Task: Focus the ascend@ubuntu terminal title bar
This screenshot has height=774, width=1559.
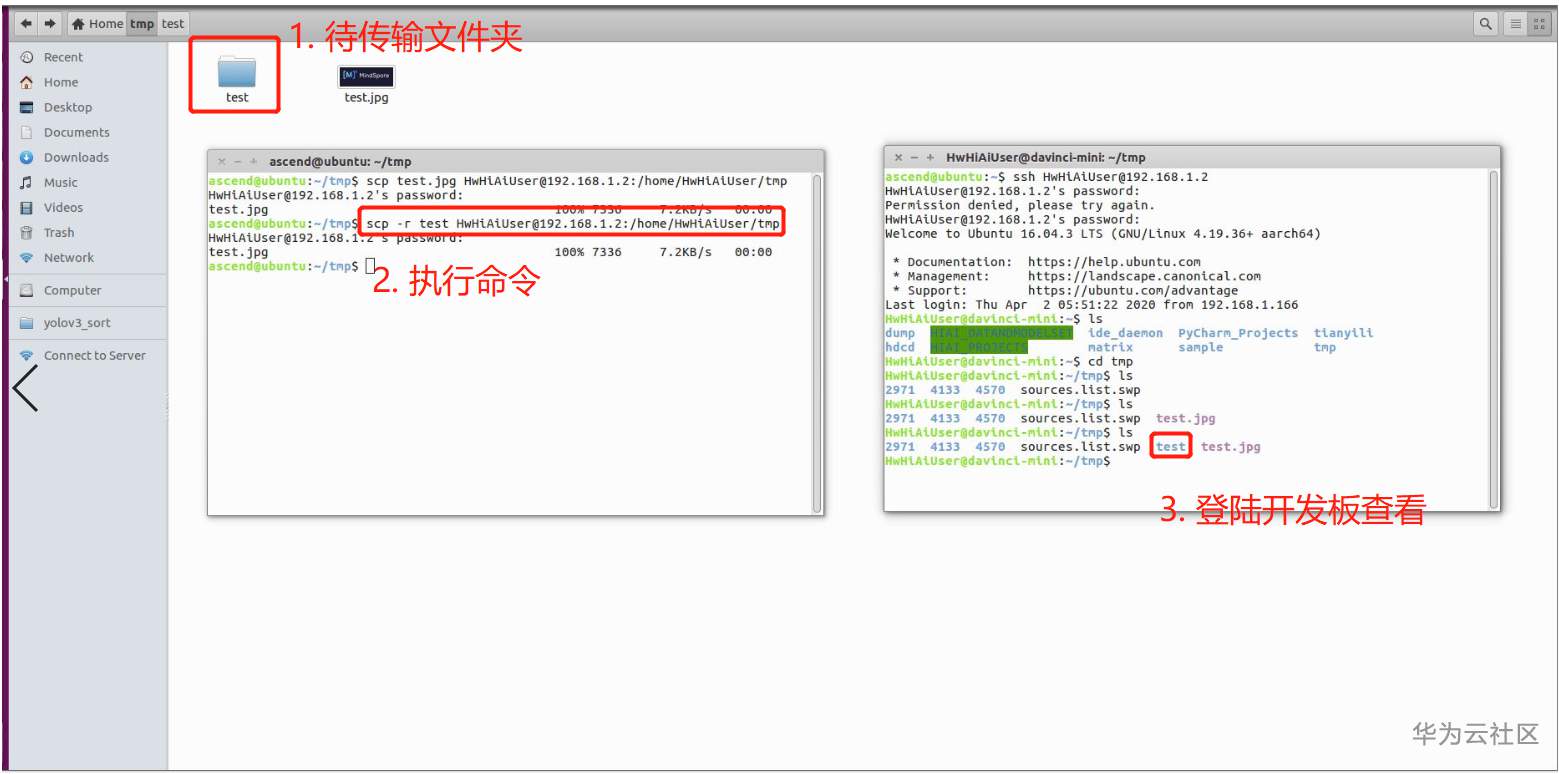Action: click(516, 161)
